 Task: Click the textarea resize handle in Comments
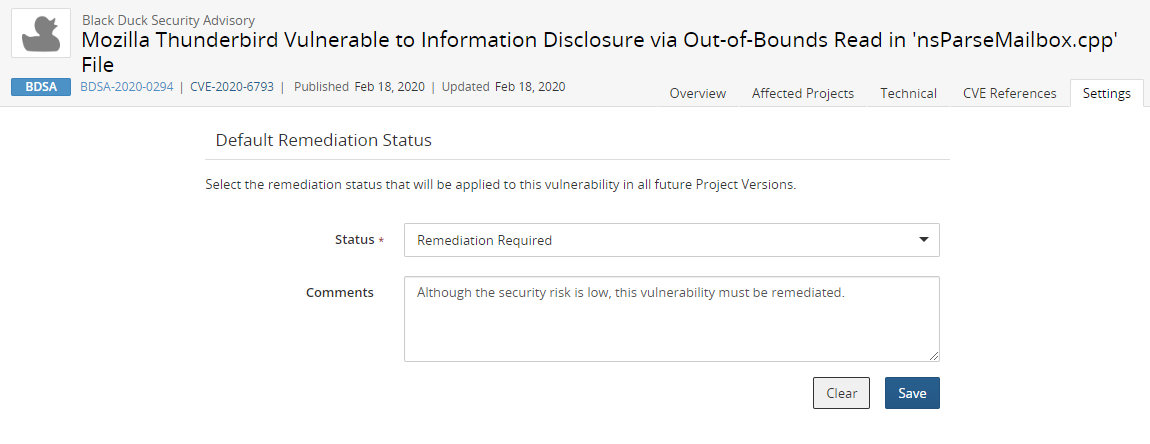934,355
